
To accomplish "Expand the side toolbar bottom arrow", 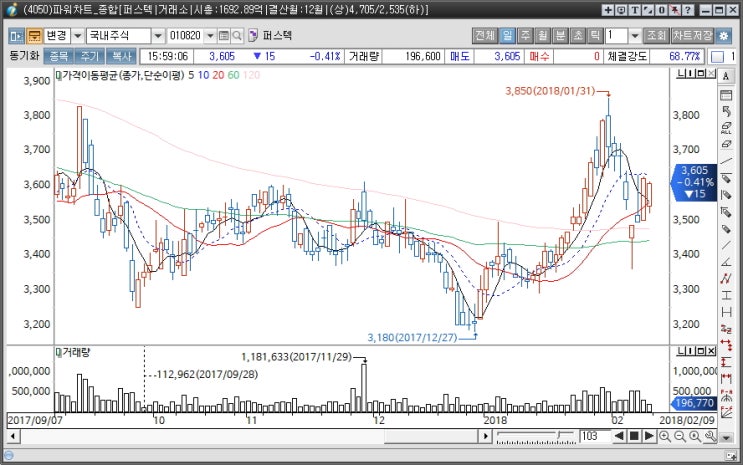I will pyautogui.click(x=726, y=438).
